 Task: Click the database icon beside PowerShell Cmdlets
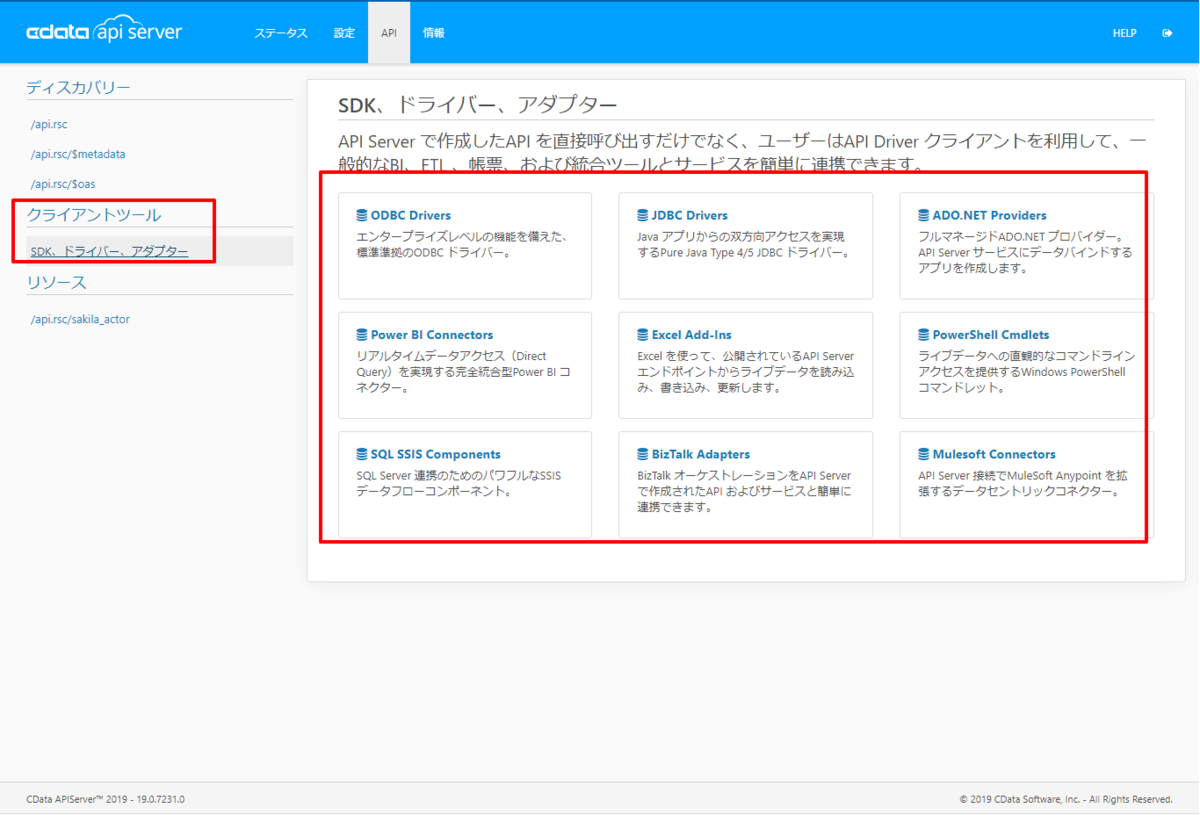point(924,335)
